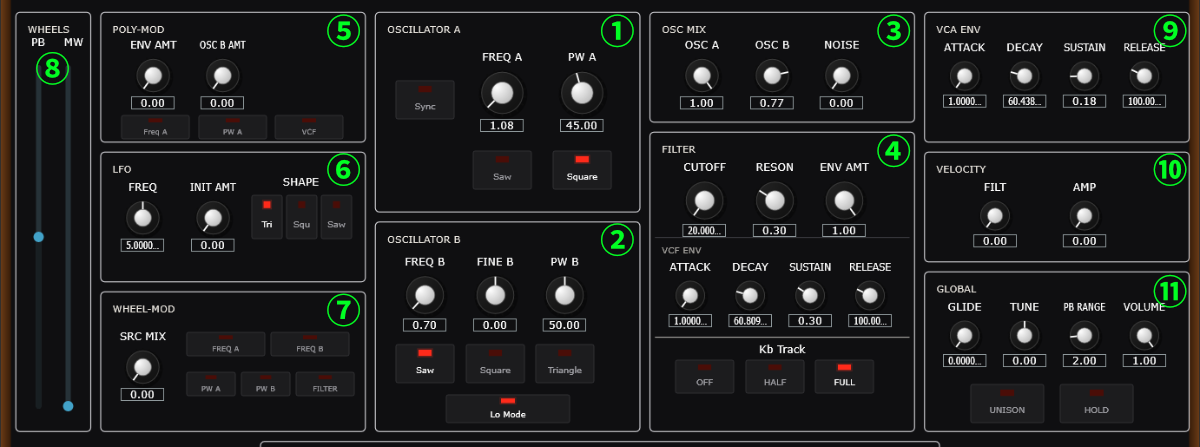Screen dimensions: 1200x447
Task: Click the filter CUTOFF knob
Action: 704,201
